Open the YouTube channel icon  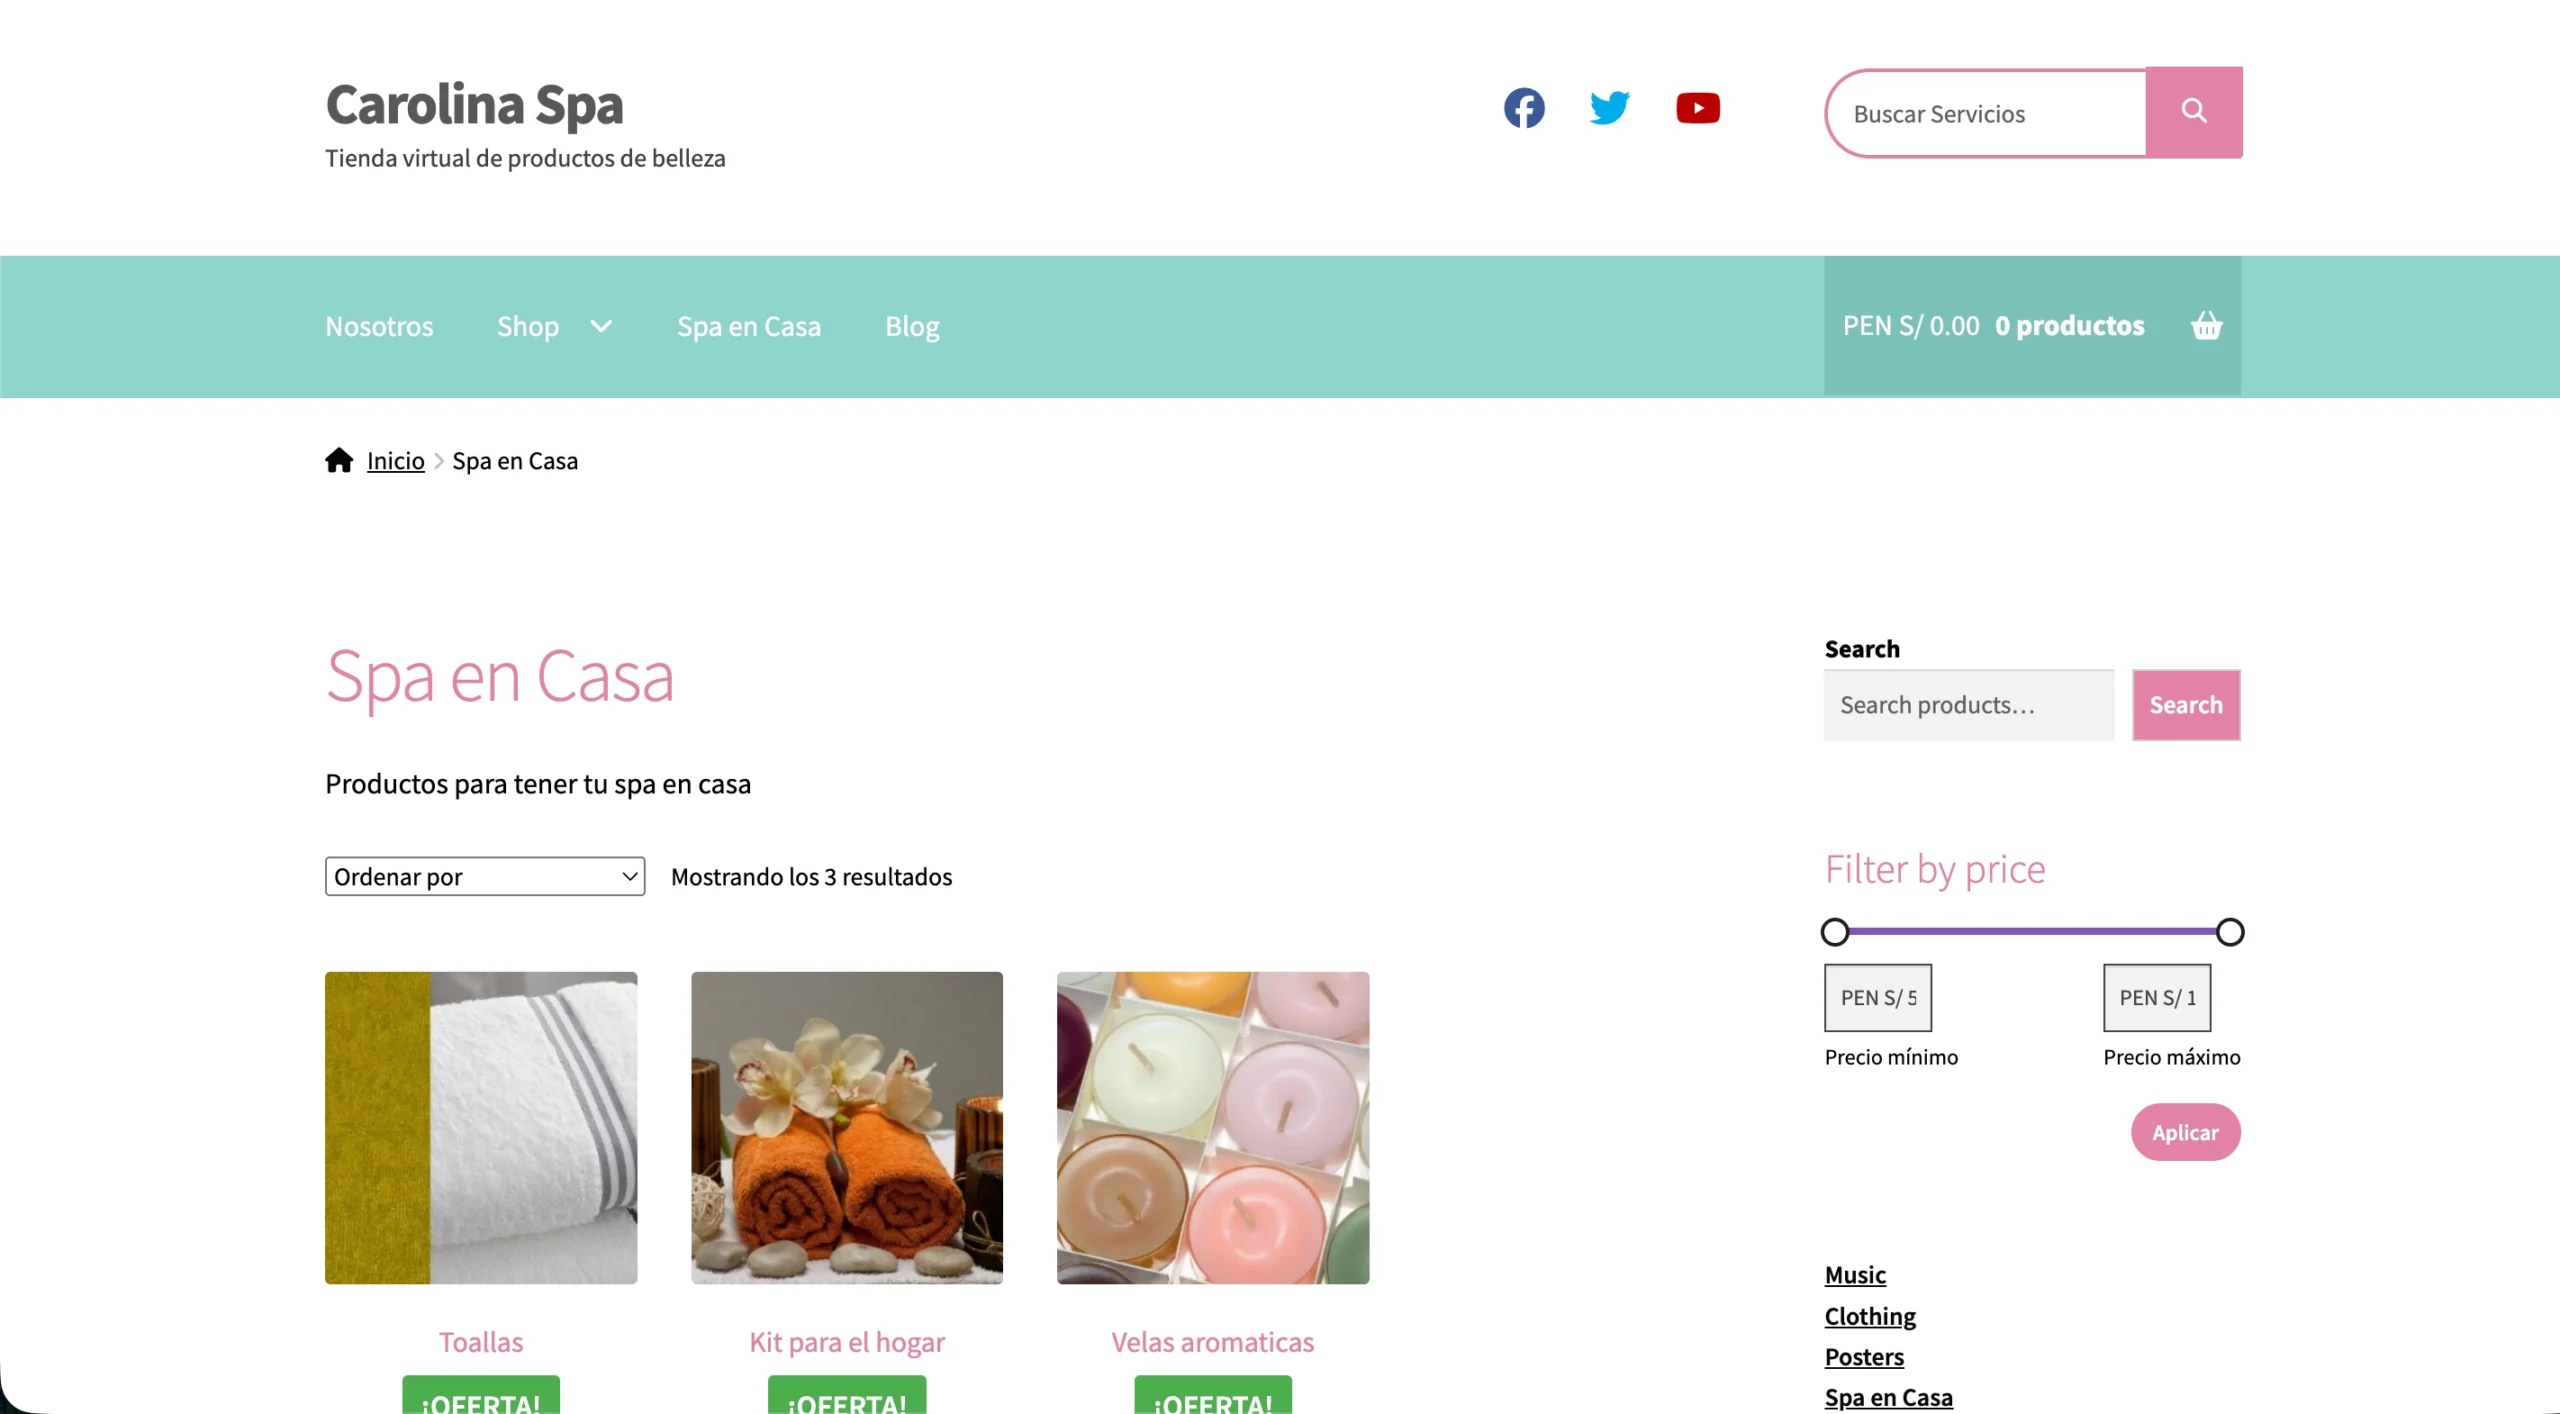pos(1698,108)
